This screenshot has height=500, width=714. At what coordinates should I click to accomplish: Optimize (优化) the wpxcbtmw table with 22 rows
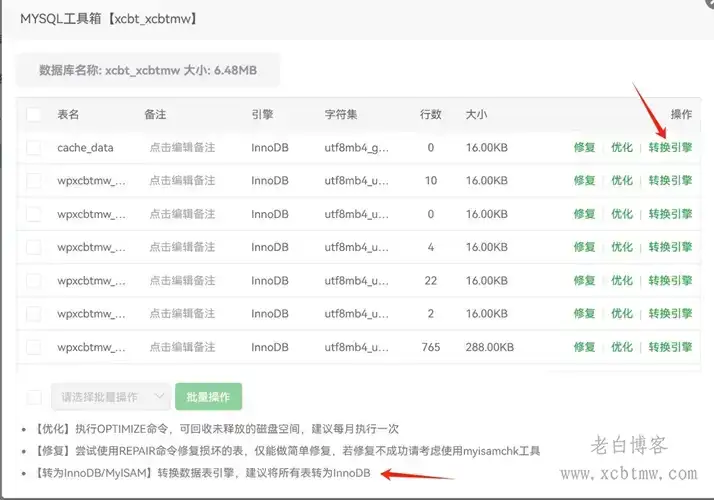(622, 281)
